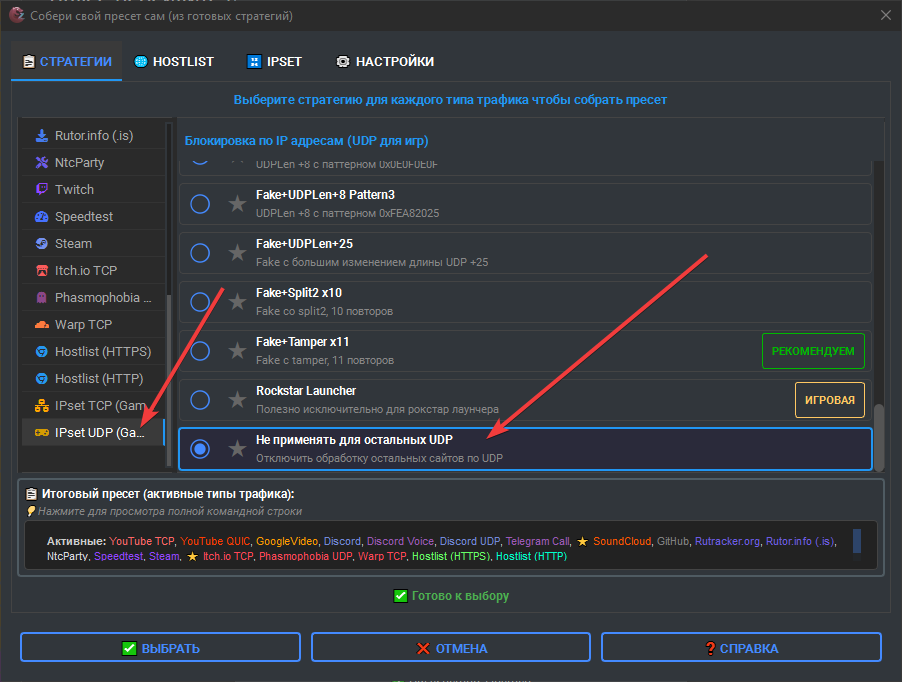Click the ОТМЕНА button
Viewport: 902px width, 682px height.
pyautogui.click(x=451, y=648)
